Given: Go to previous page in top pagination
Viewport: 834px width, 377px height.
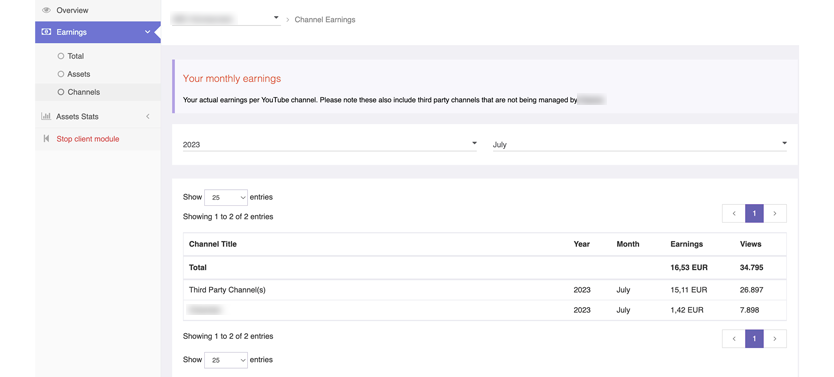Looking at the screenshot, I should point(734,213).
